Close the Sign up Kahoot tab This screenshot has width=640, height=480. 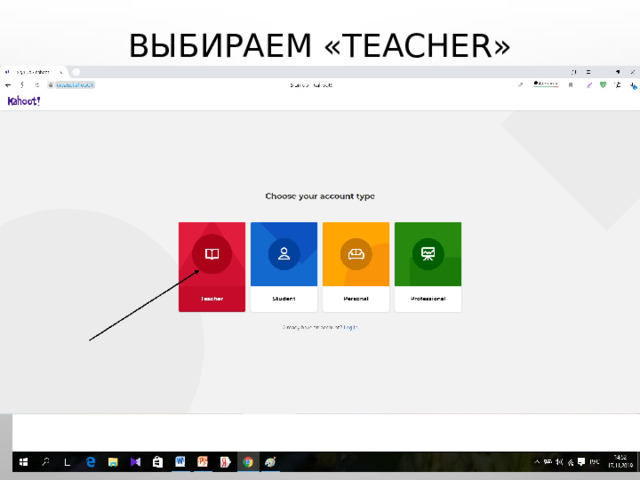(61, 72)
